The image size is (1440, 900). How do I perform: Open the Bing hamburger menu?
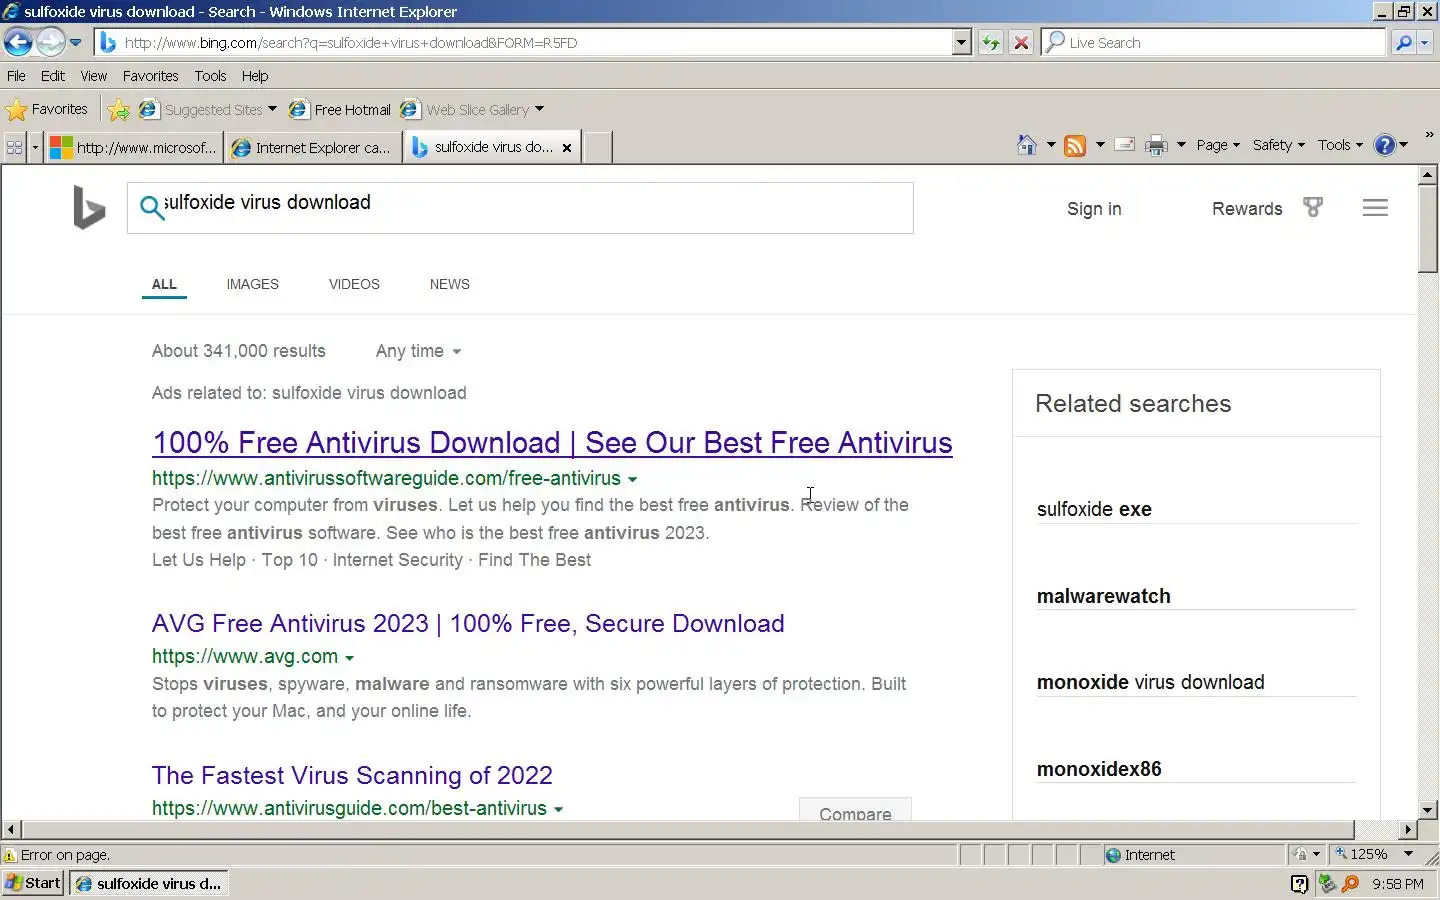coord(1375,208)
